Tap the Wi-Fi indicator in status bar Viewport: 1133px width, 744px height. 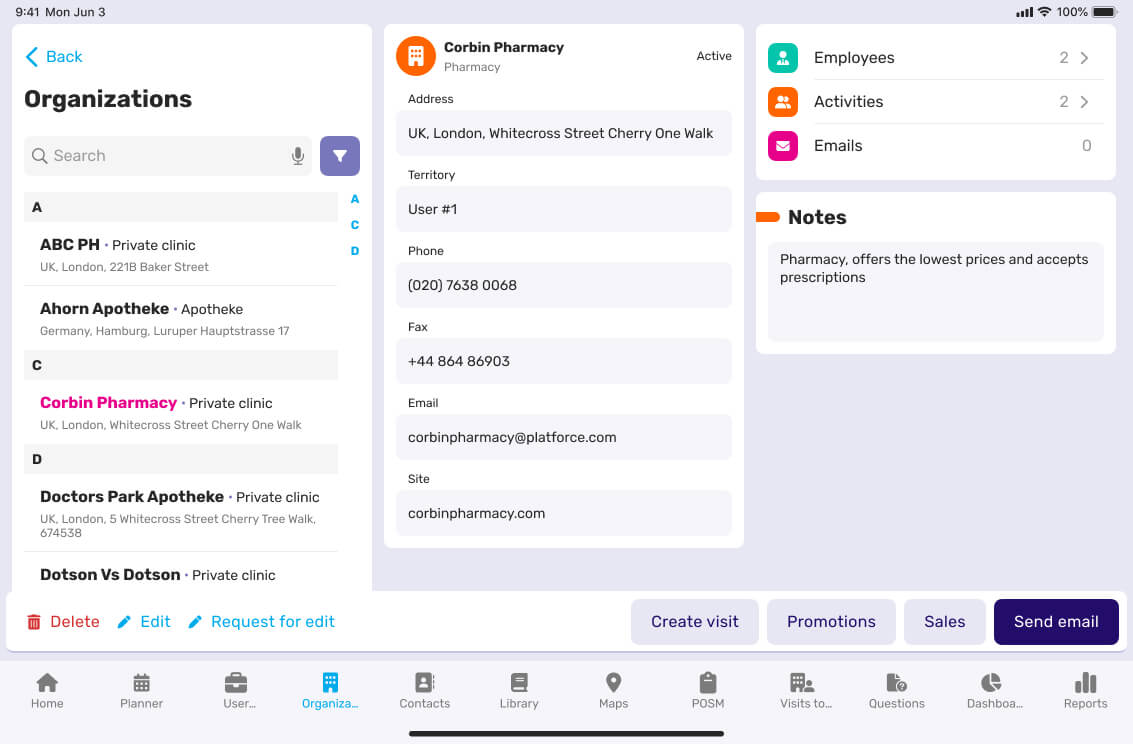click(x=1044, y=12)
